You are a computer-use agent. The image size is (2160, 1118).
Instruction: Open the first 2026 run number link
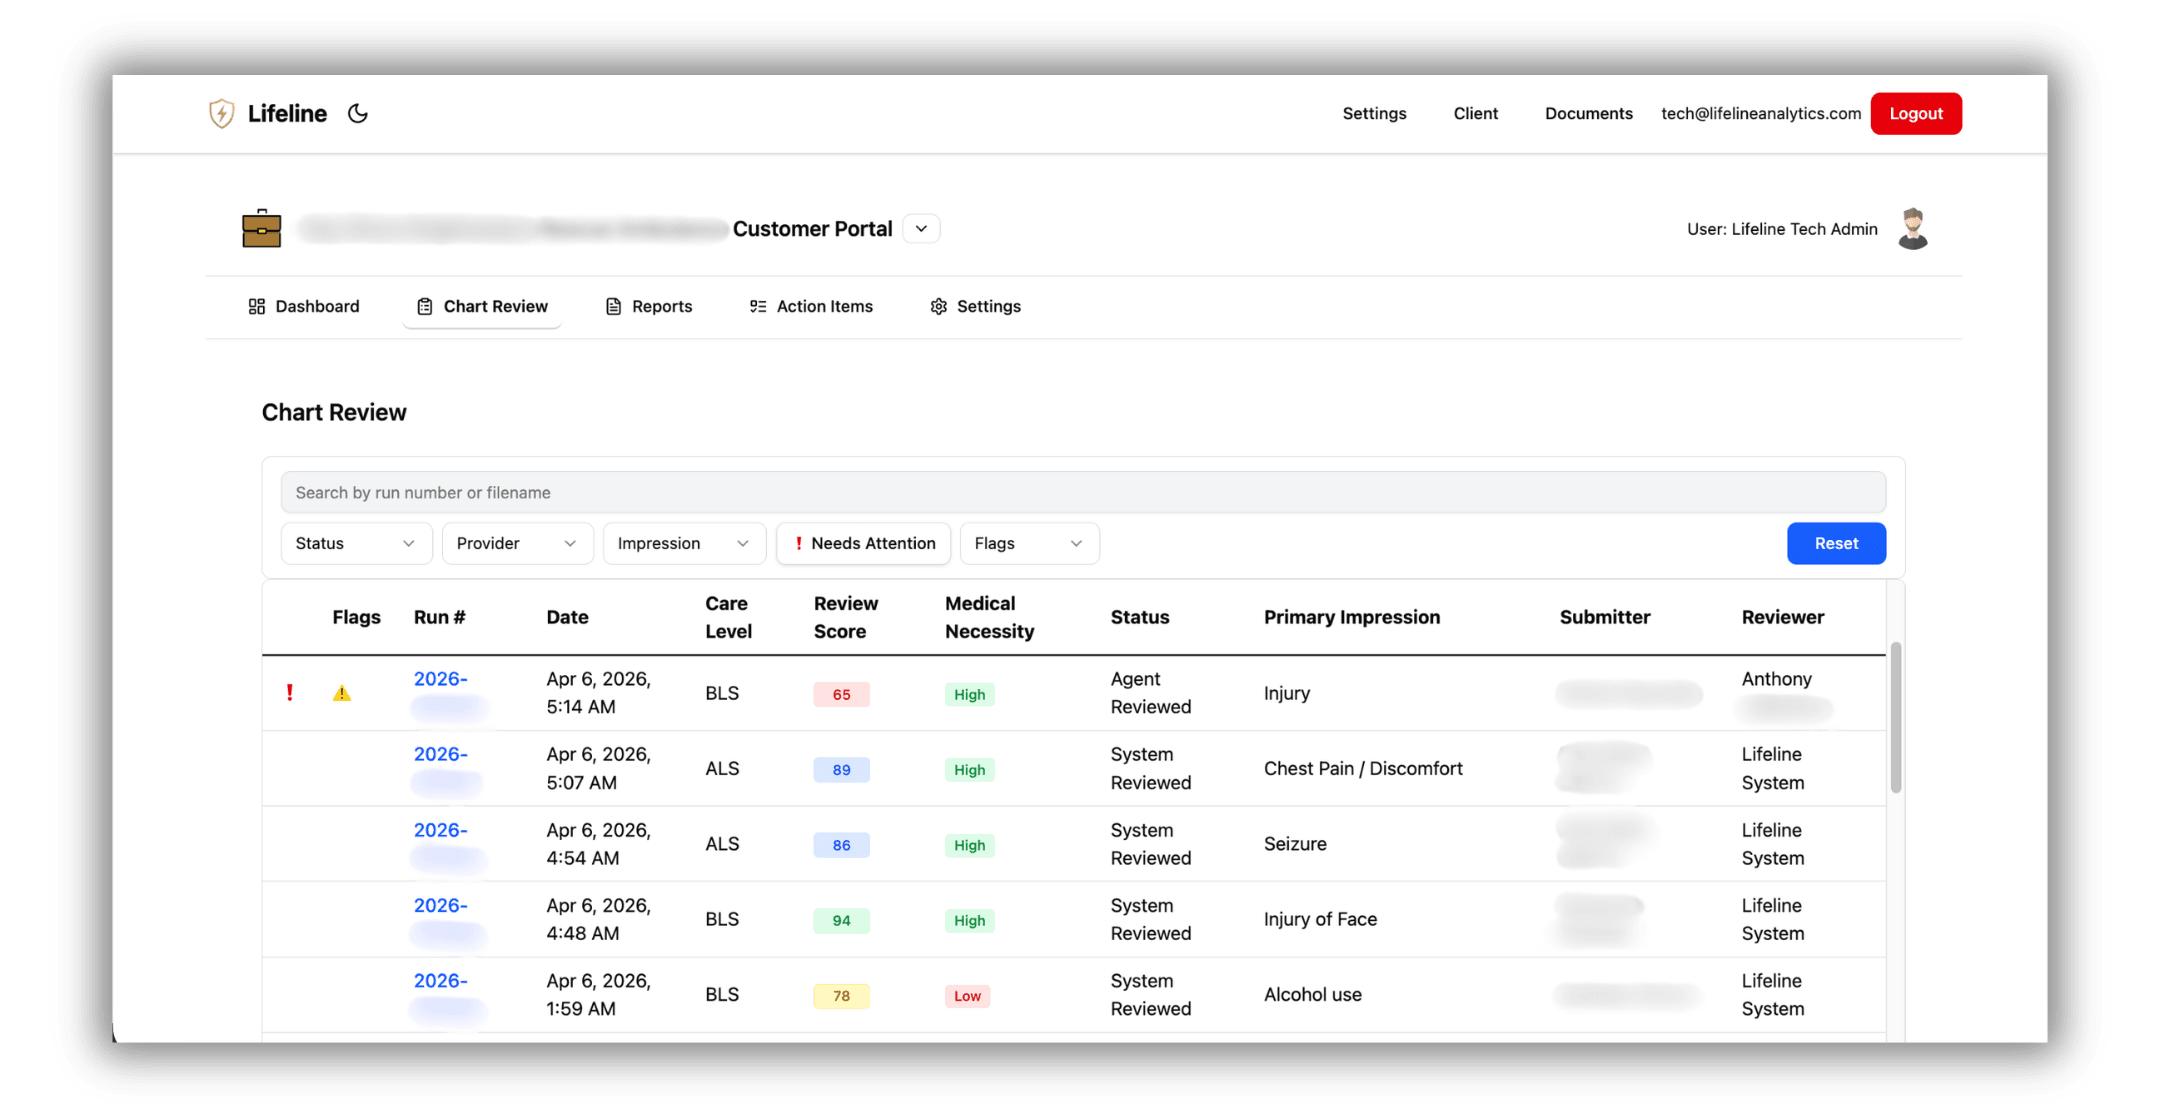[441, 678]
